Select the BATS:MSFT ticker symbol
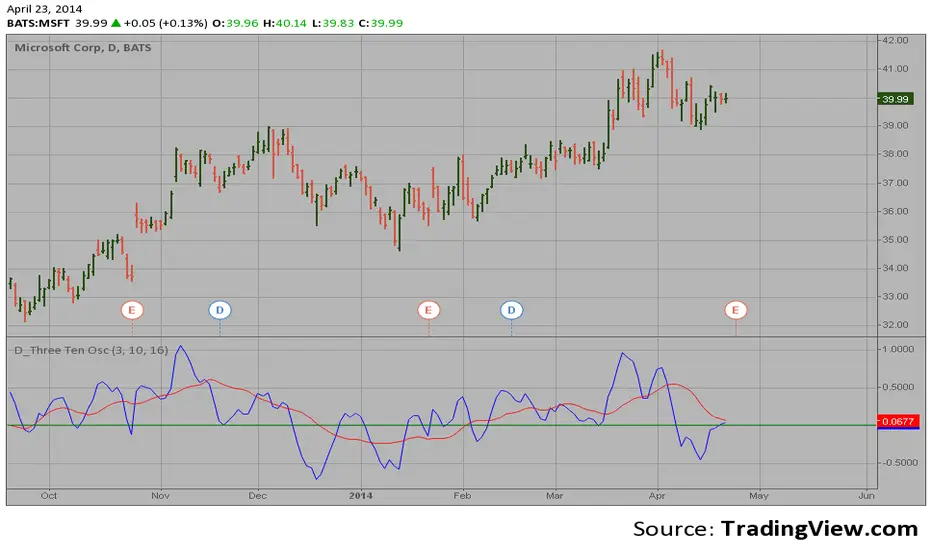This screenshot has width=932, height=550. tap(38, 23)
